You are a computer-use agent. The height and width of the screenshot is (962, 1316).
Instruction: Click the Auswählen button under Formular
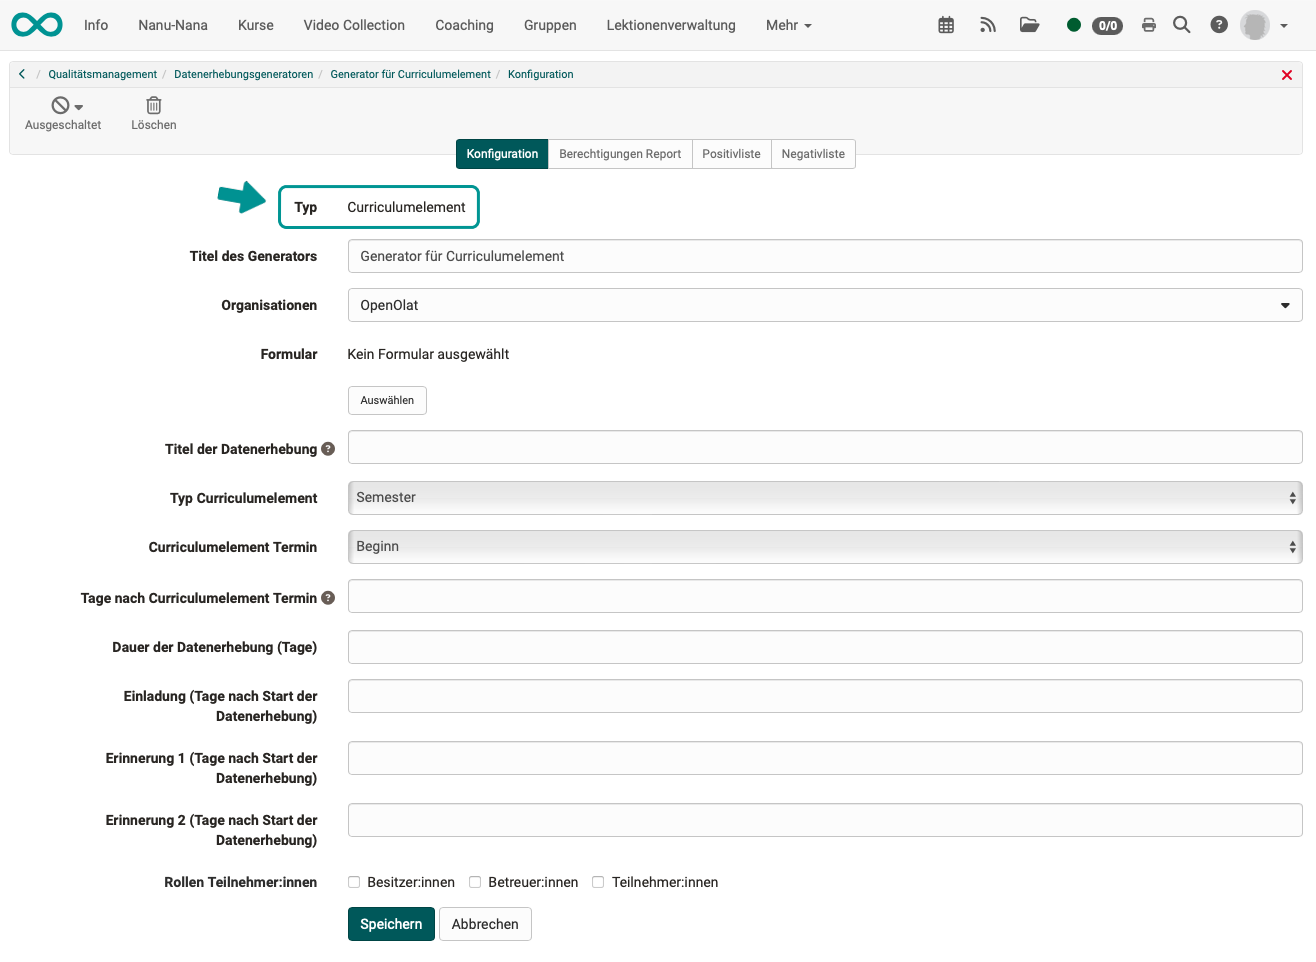(x=387, y=400)
